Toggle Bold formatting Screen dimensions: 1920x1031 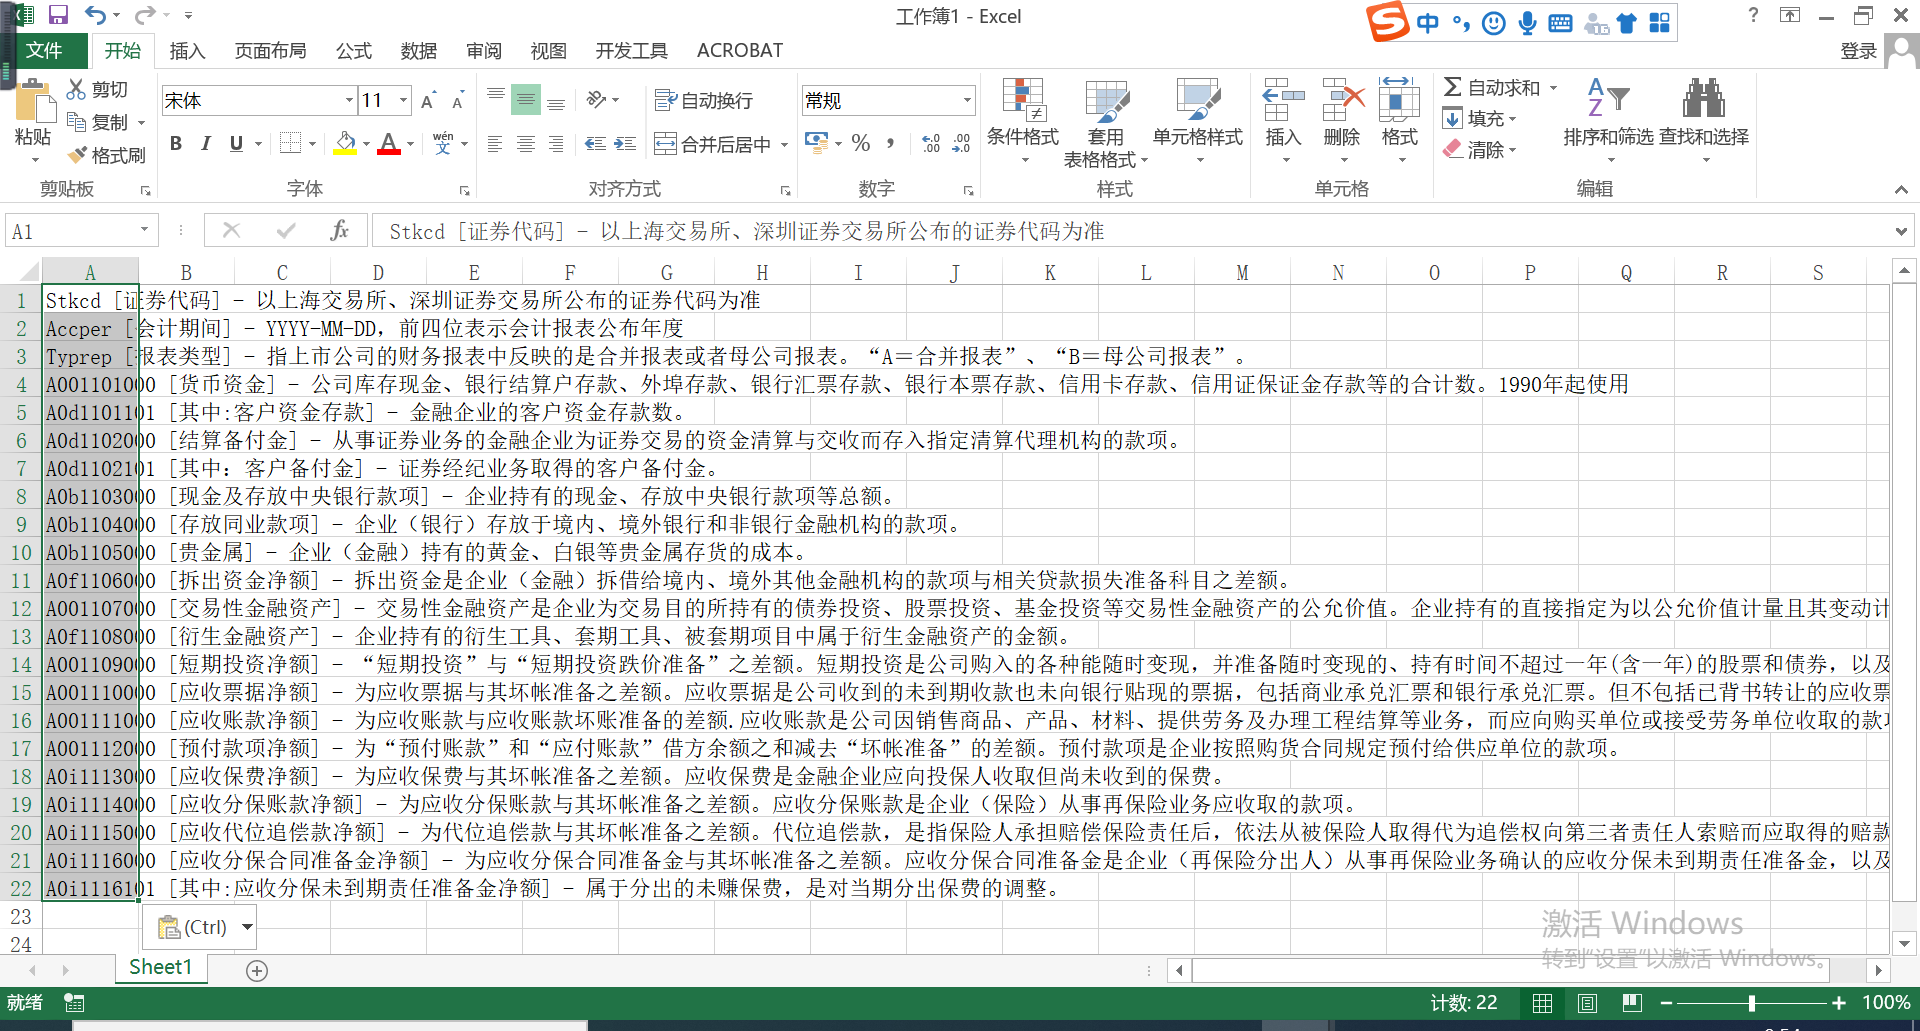pyautogui.click(x=176, y=143)
